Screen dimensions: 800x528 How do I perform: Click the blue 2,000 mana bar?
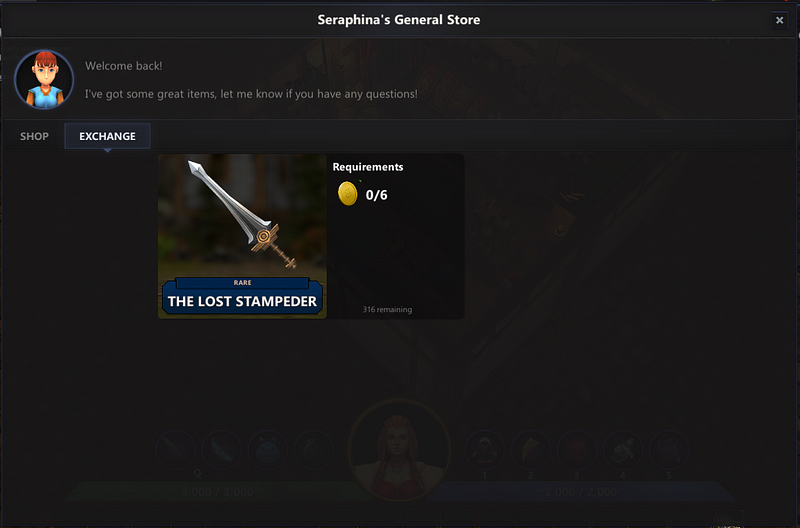(x=581, y=491)
